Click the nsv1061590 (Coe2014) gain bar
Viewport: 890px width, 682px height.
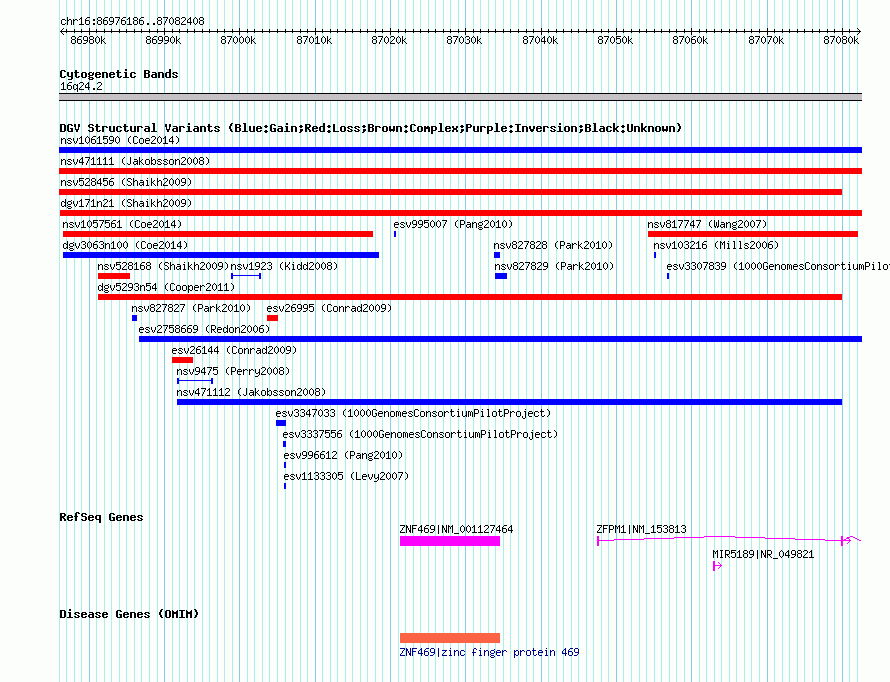[460, 150]
